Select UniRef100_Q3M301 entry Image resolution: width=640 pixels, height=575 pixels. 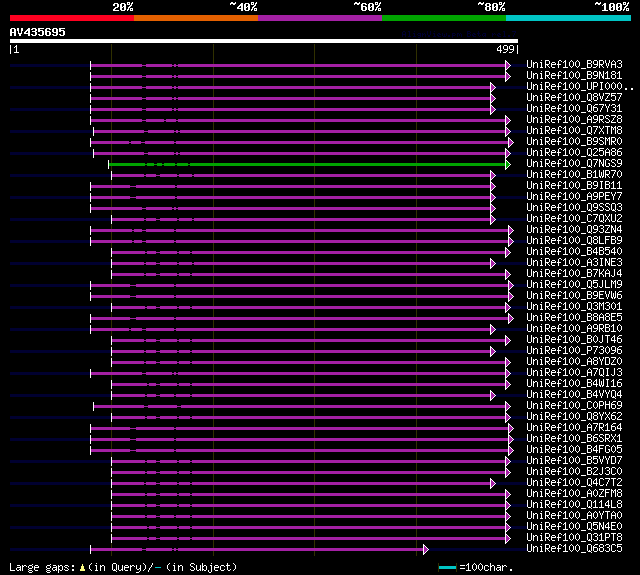[x=574, y=307]
